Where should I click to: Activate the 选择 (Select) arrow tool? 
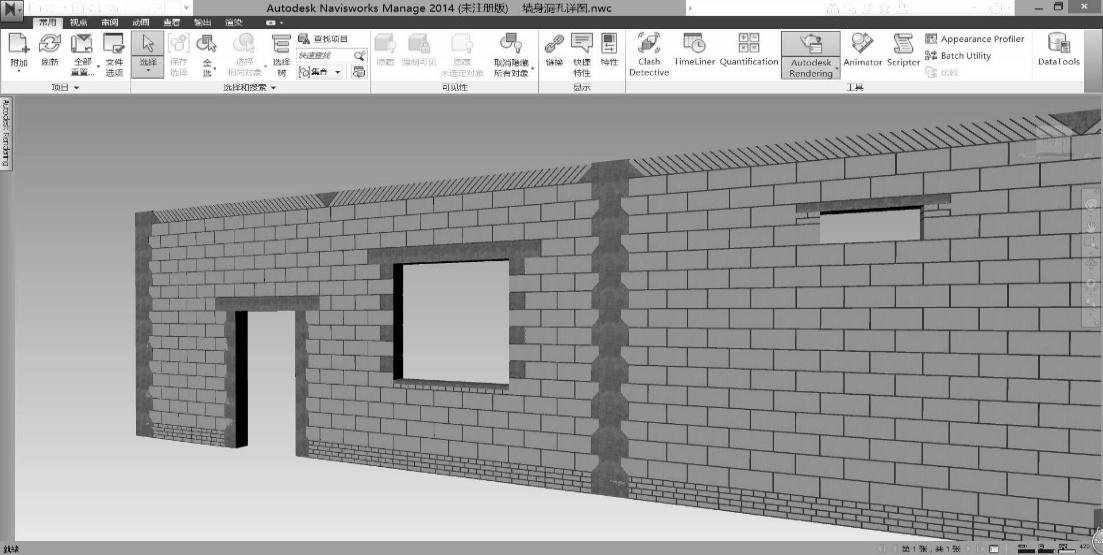pyautogui.click(x=148, y=44)
